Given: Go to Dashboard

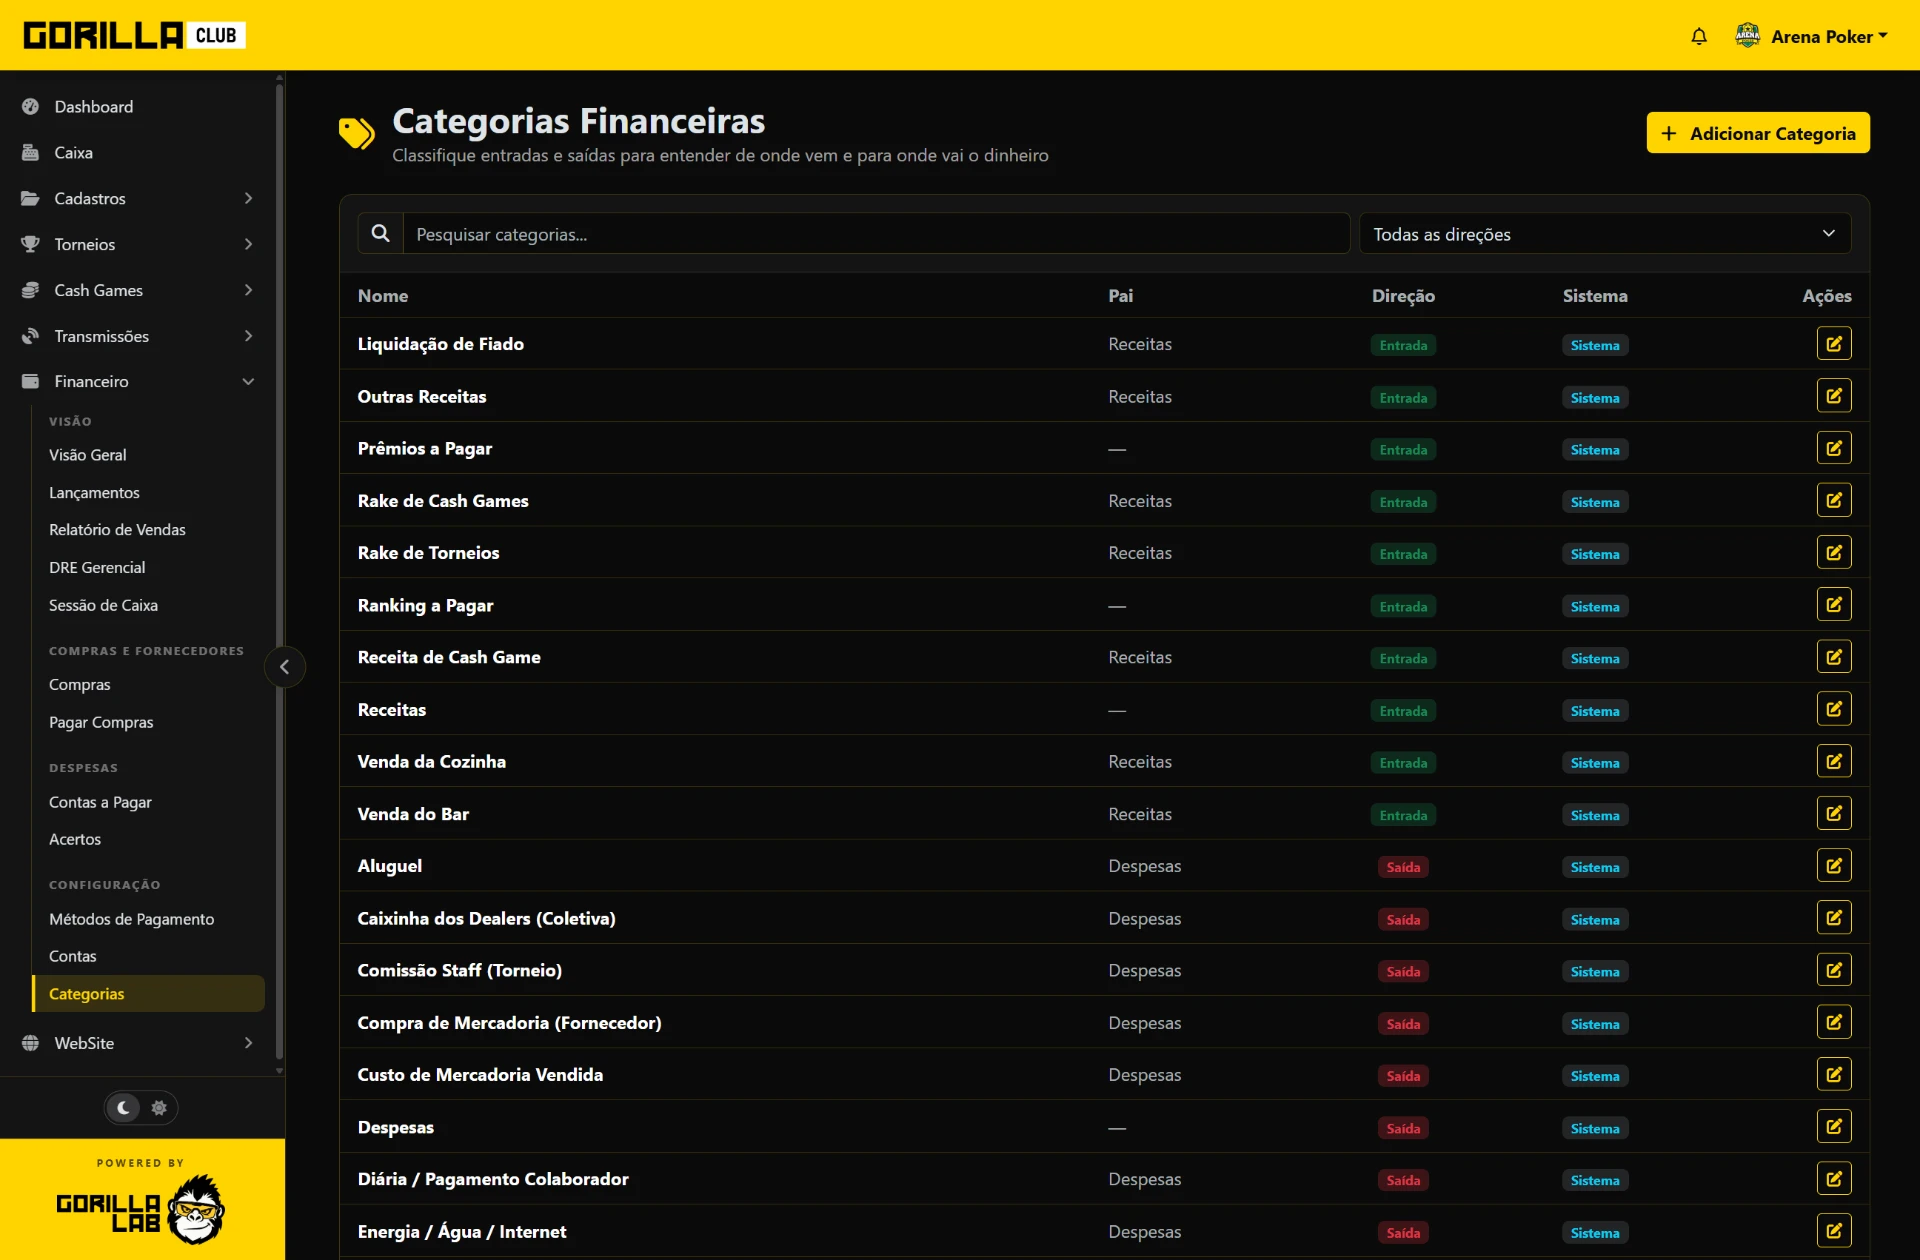Looking at the screenshot, I should (x=138, y=106).
